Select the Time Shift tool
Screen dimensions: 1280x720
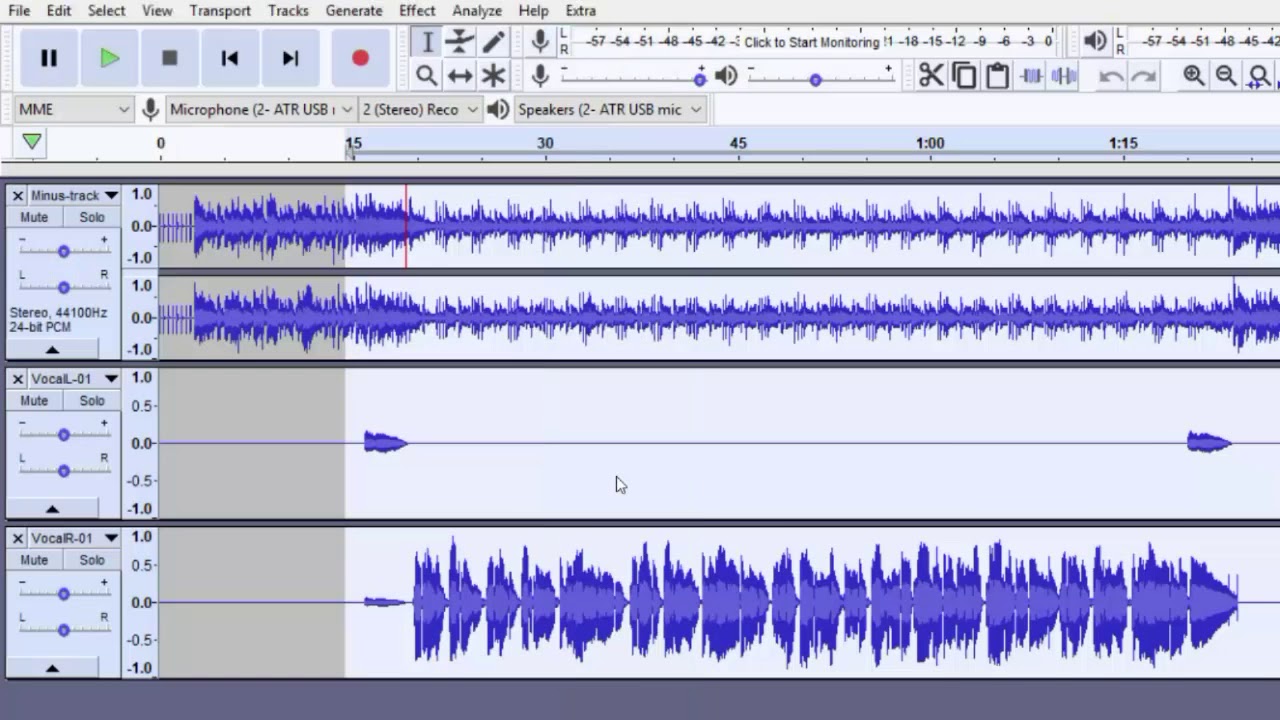point(459,75)
